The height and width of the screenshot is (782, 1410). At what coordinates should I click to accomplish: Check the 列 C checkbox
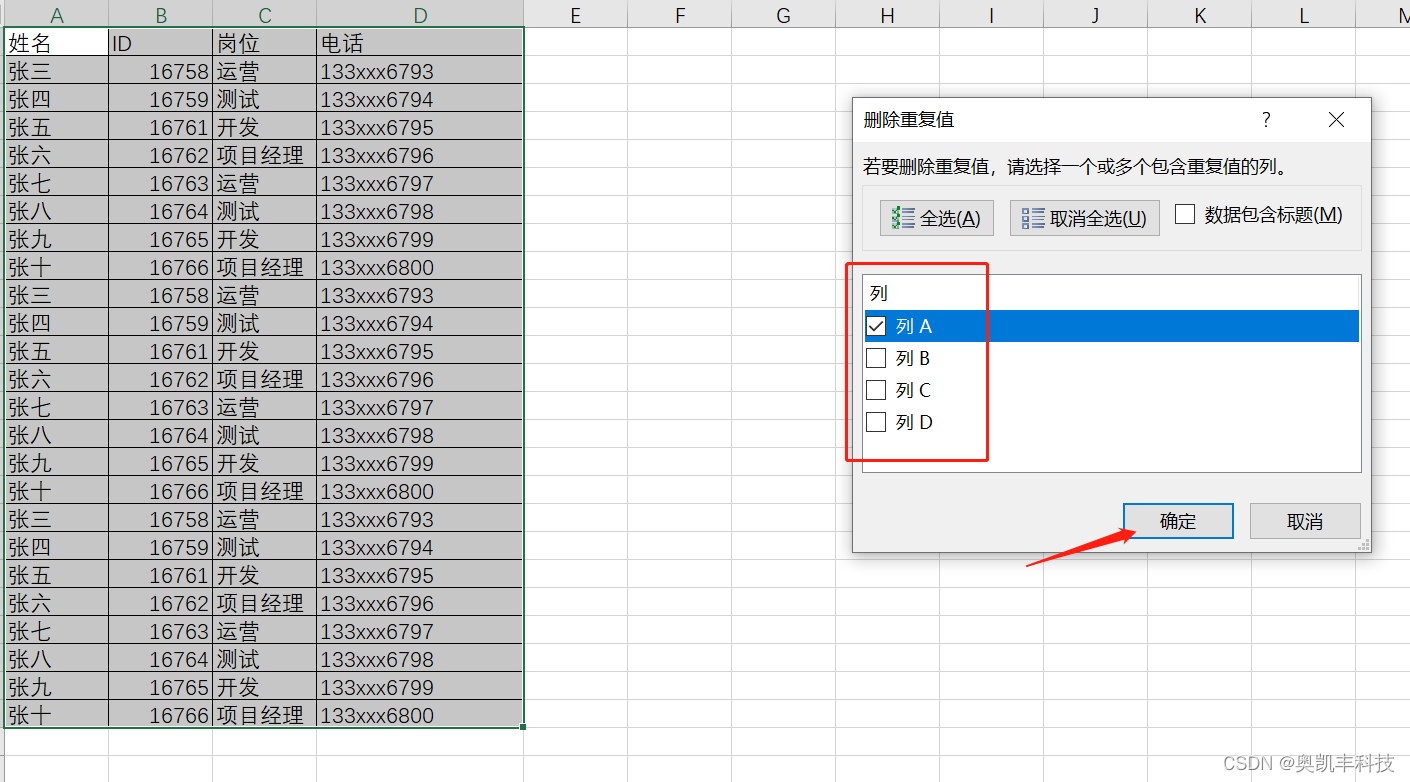tap(877, 389)
